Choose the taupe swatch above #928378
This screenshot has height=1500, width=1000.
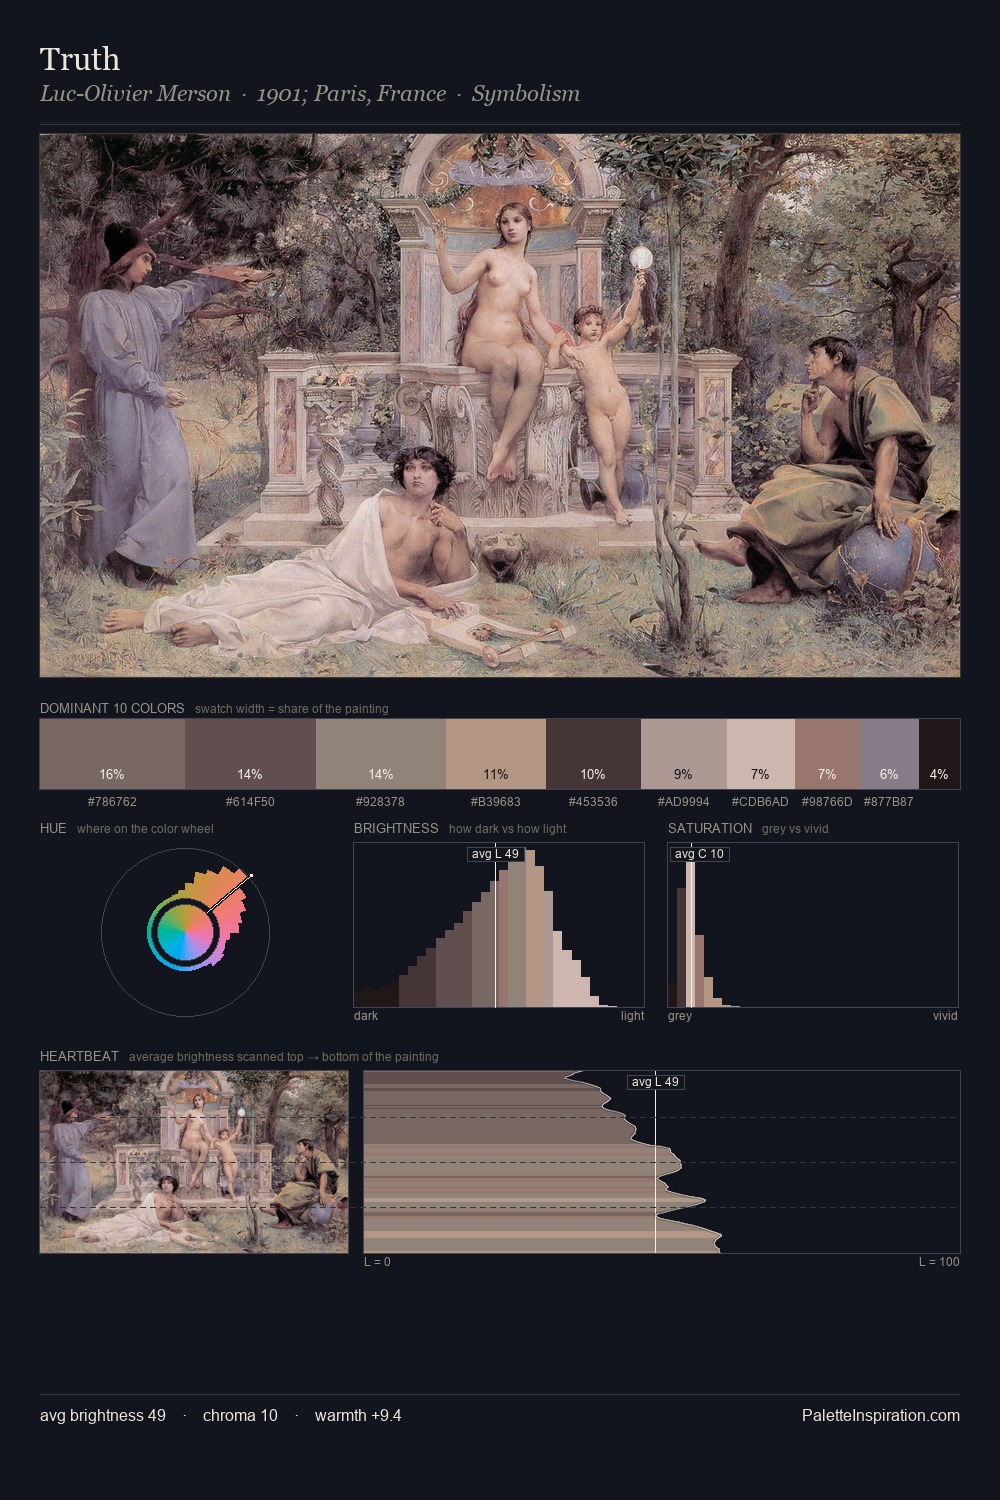pyautogui.click(x=380, y=754)
